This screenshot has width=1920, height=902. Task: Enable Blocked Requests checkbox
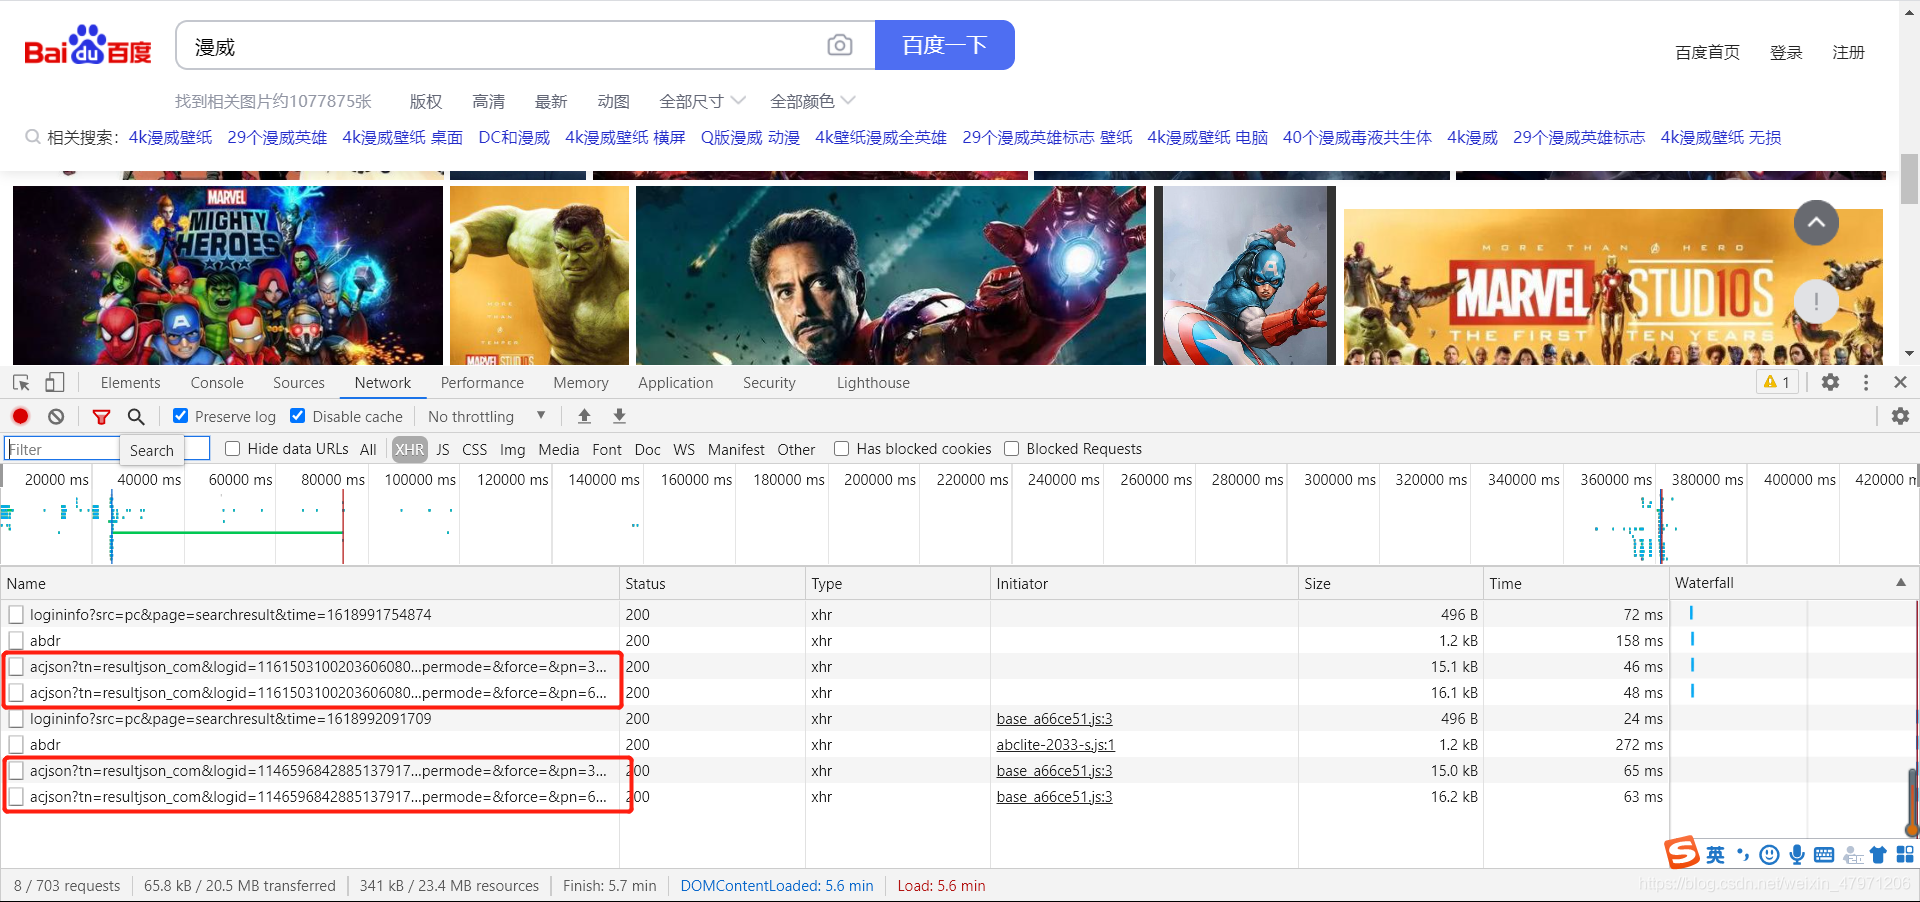(1012, 449)
